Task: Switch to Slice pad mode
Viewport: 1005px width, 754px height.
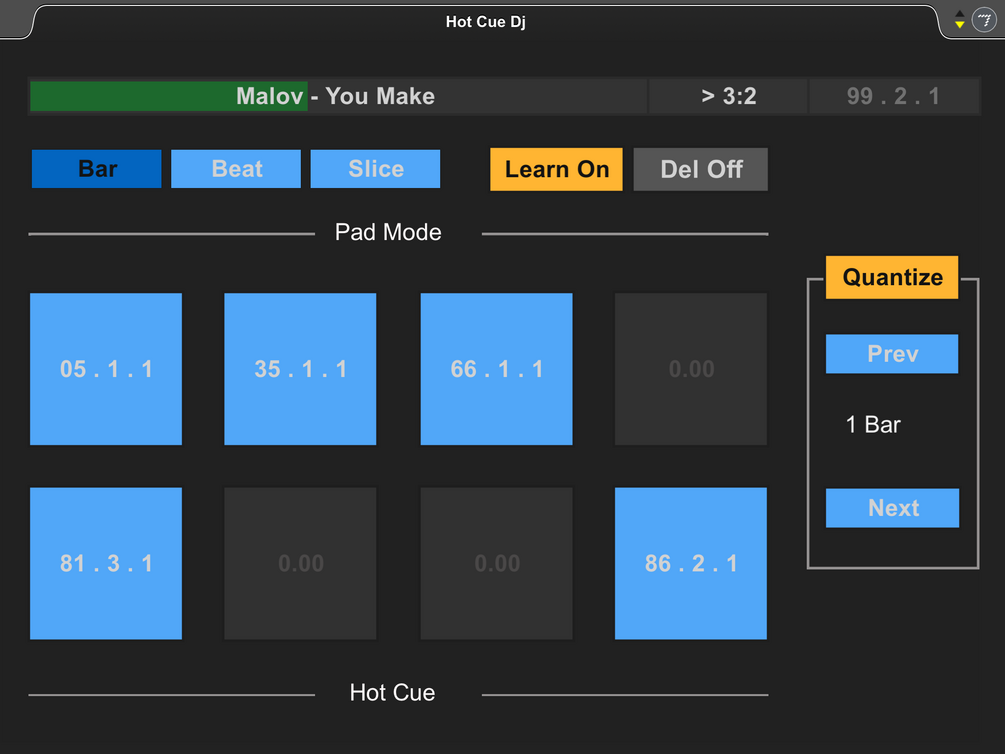Action: coord(375,169)
